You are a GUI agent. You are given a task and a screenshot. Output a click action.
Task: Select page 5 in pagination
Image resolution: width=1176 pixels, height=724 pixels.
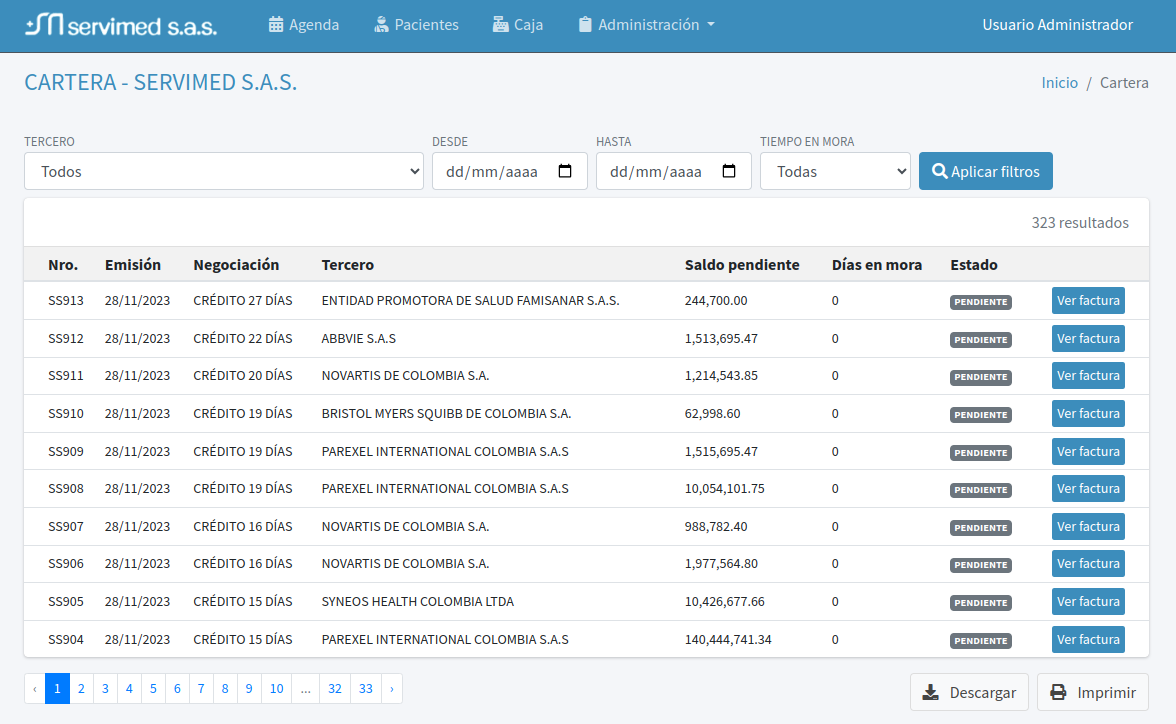coord(153,689)
